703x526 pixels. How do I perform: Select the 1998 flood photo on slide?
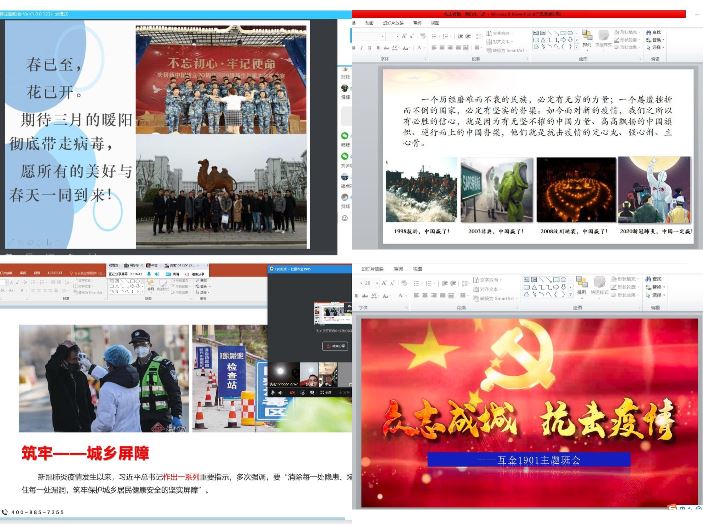coord(421,190)
